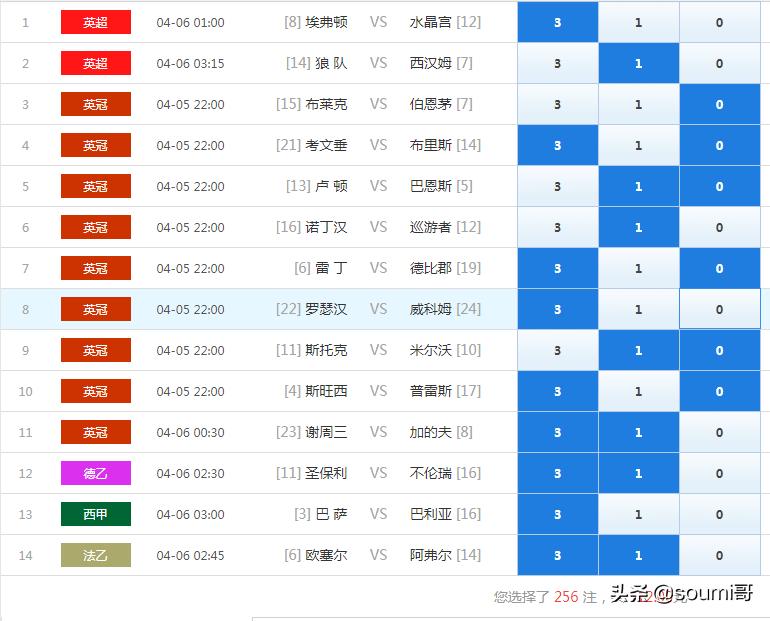Select home team 埃弗顿
770x621 pixels.
pyautogui.click(x=326, y=22)
